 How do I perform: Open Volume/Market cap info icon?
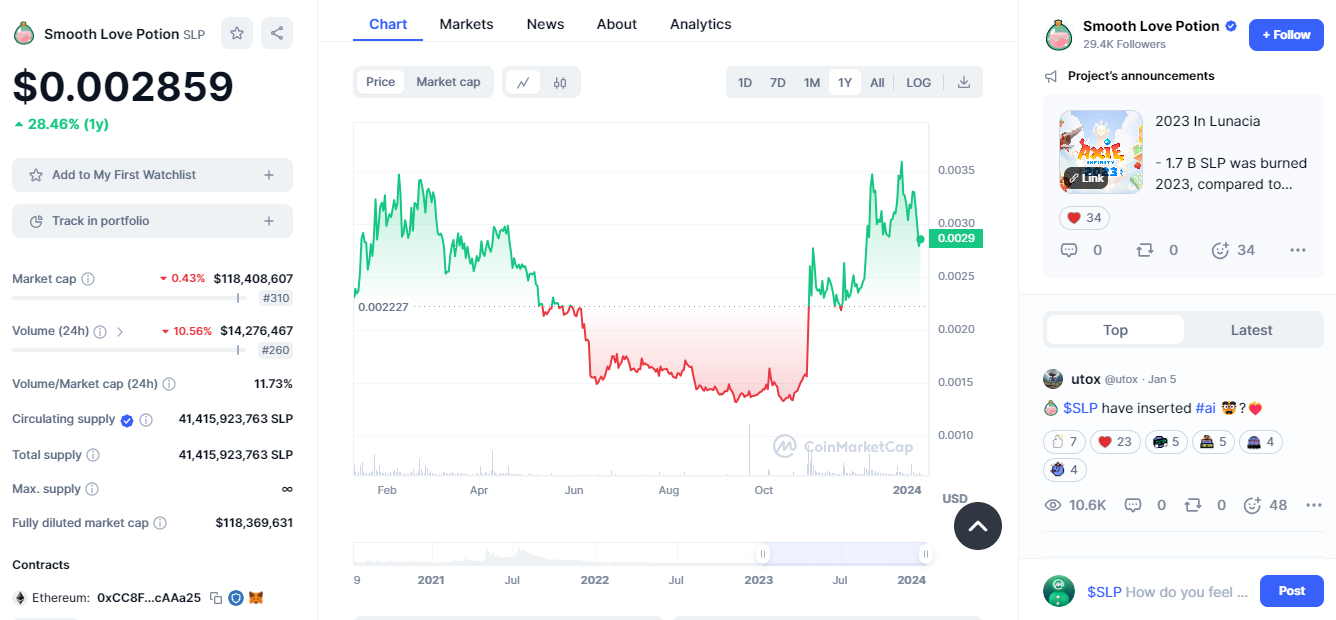(169, 384)
